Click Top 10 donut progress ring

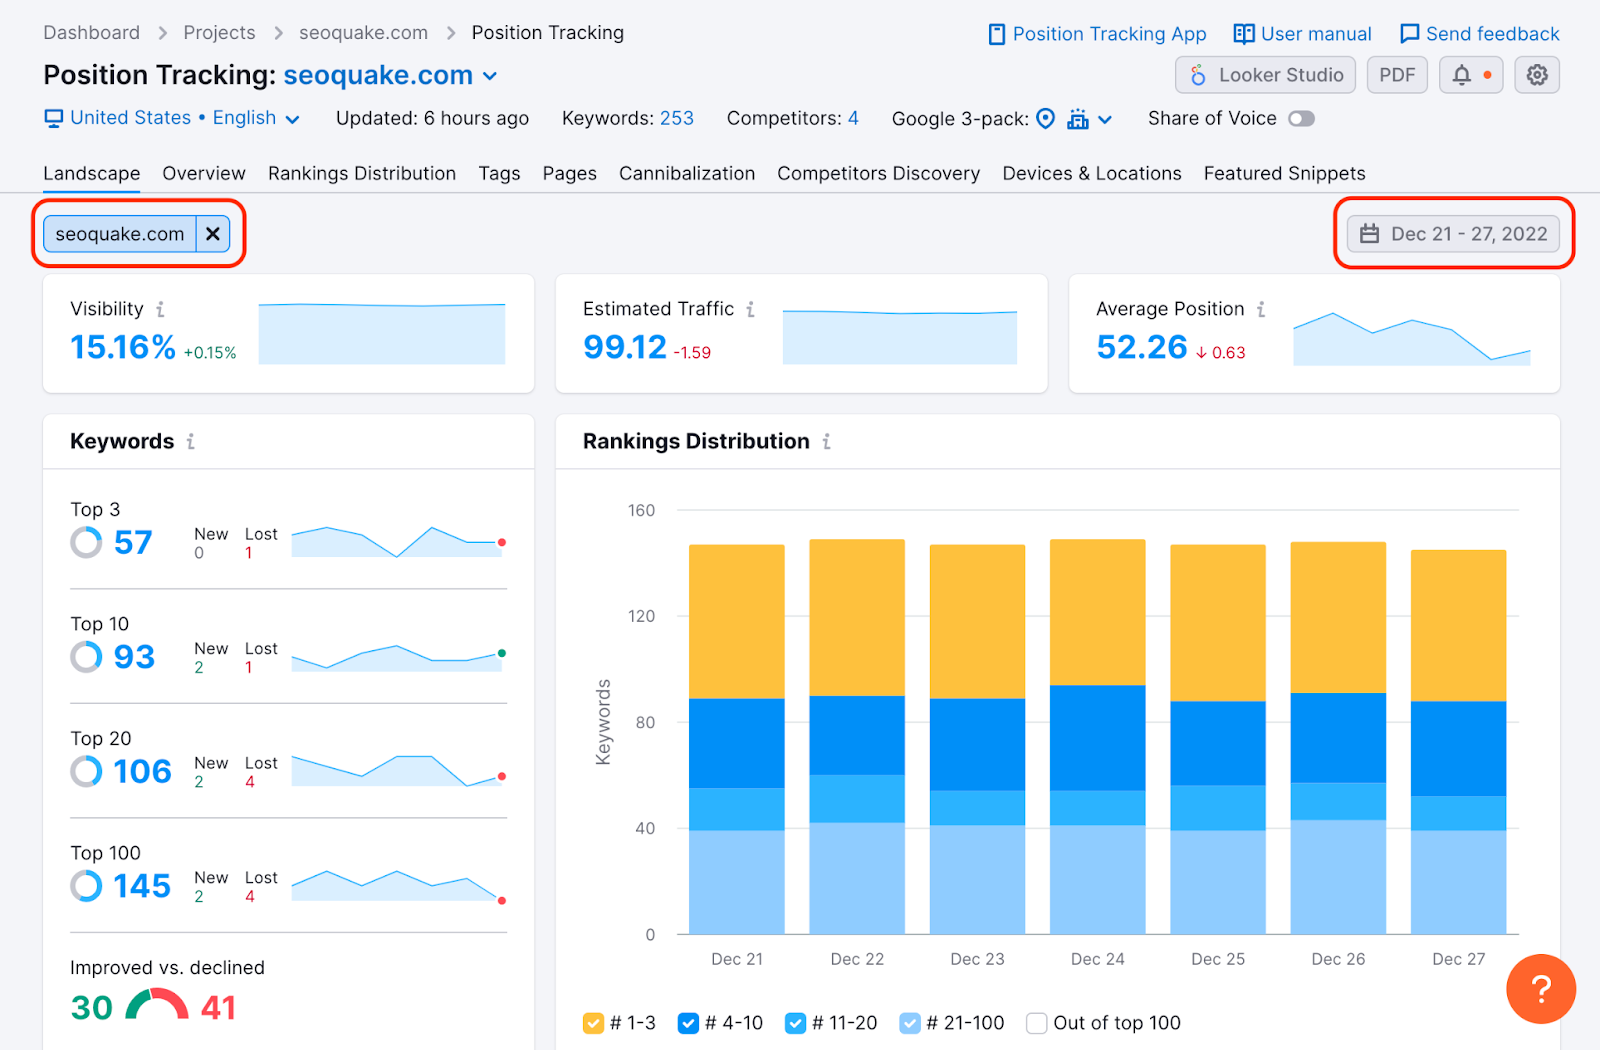[x=86, y=657]
